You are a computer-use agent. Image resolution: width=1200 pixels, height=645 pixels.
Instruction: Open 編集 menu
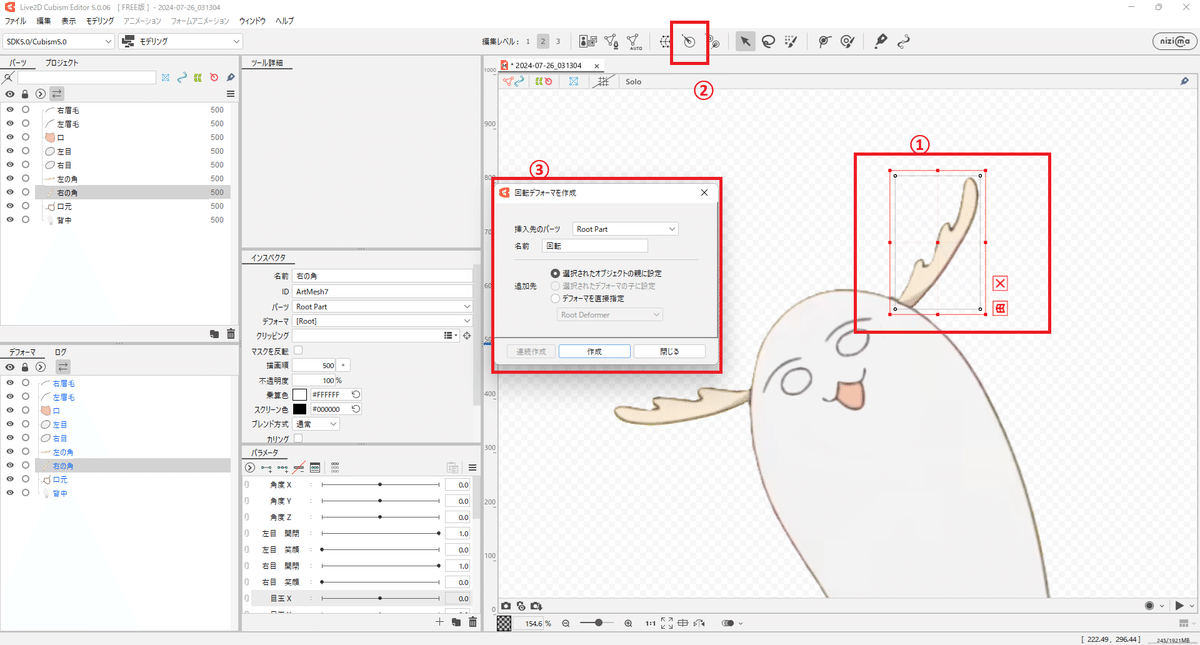(x=44, y=21)
